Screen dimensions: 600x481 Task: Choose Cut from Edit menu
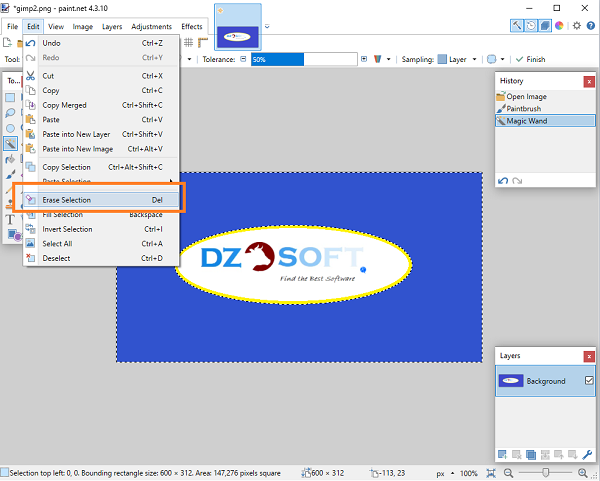(x=101, y=76)
